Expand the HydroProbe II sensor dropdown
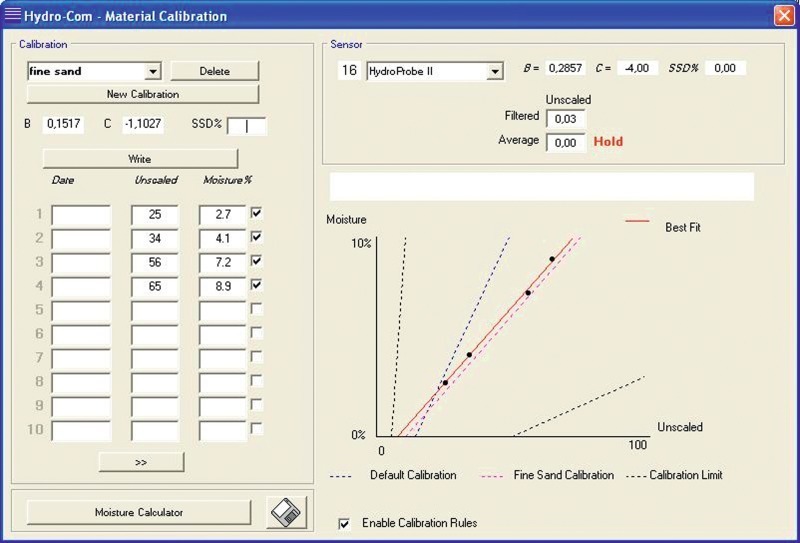This screenshot has width=800, height=543. [494, 72]
